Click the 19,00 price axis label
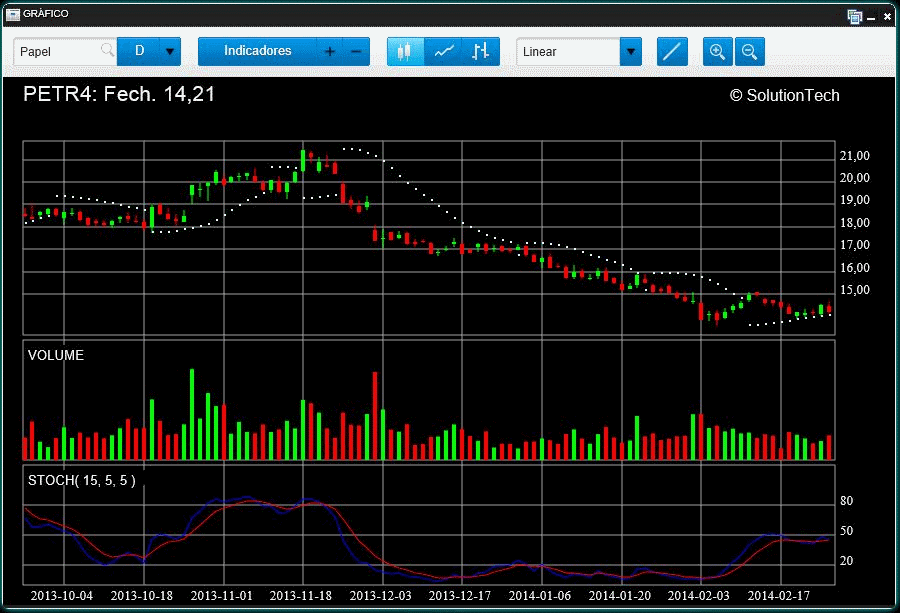This screenshot has width=900, height=613. point(855,200)
